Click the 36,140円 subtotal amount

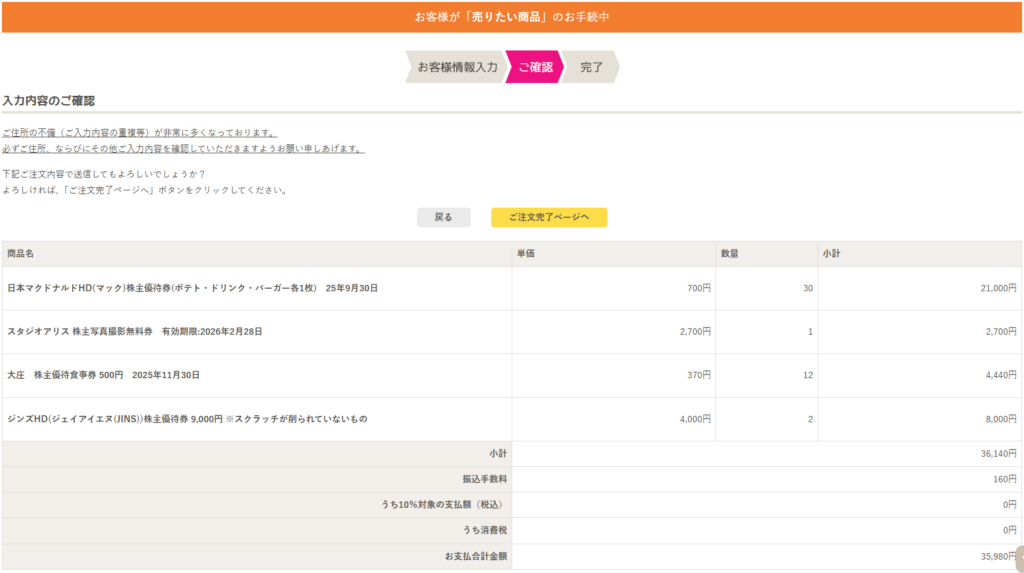(x=998, y=453)
